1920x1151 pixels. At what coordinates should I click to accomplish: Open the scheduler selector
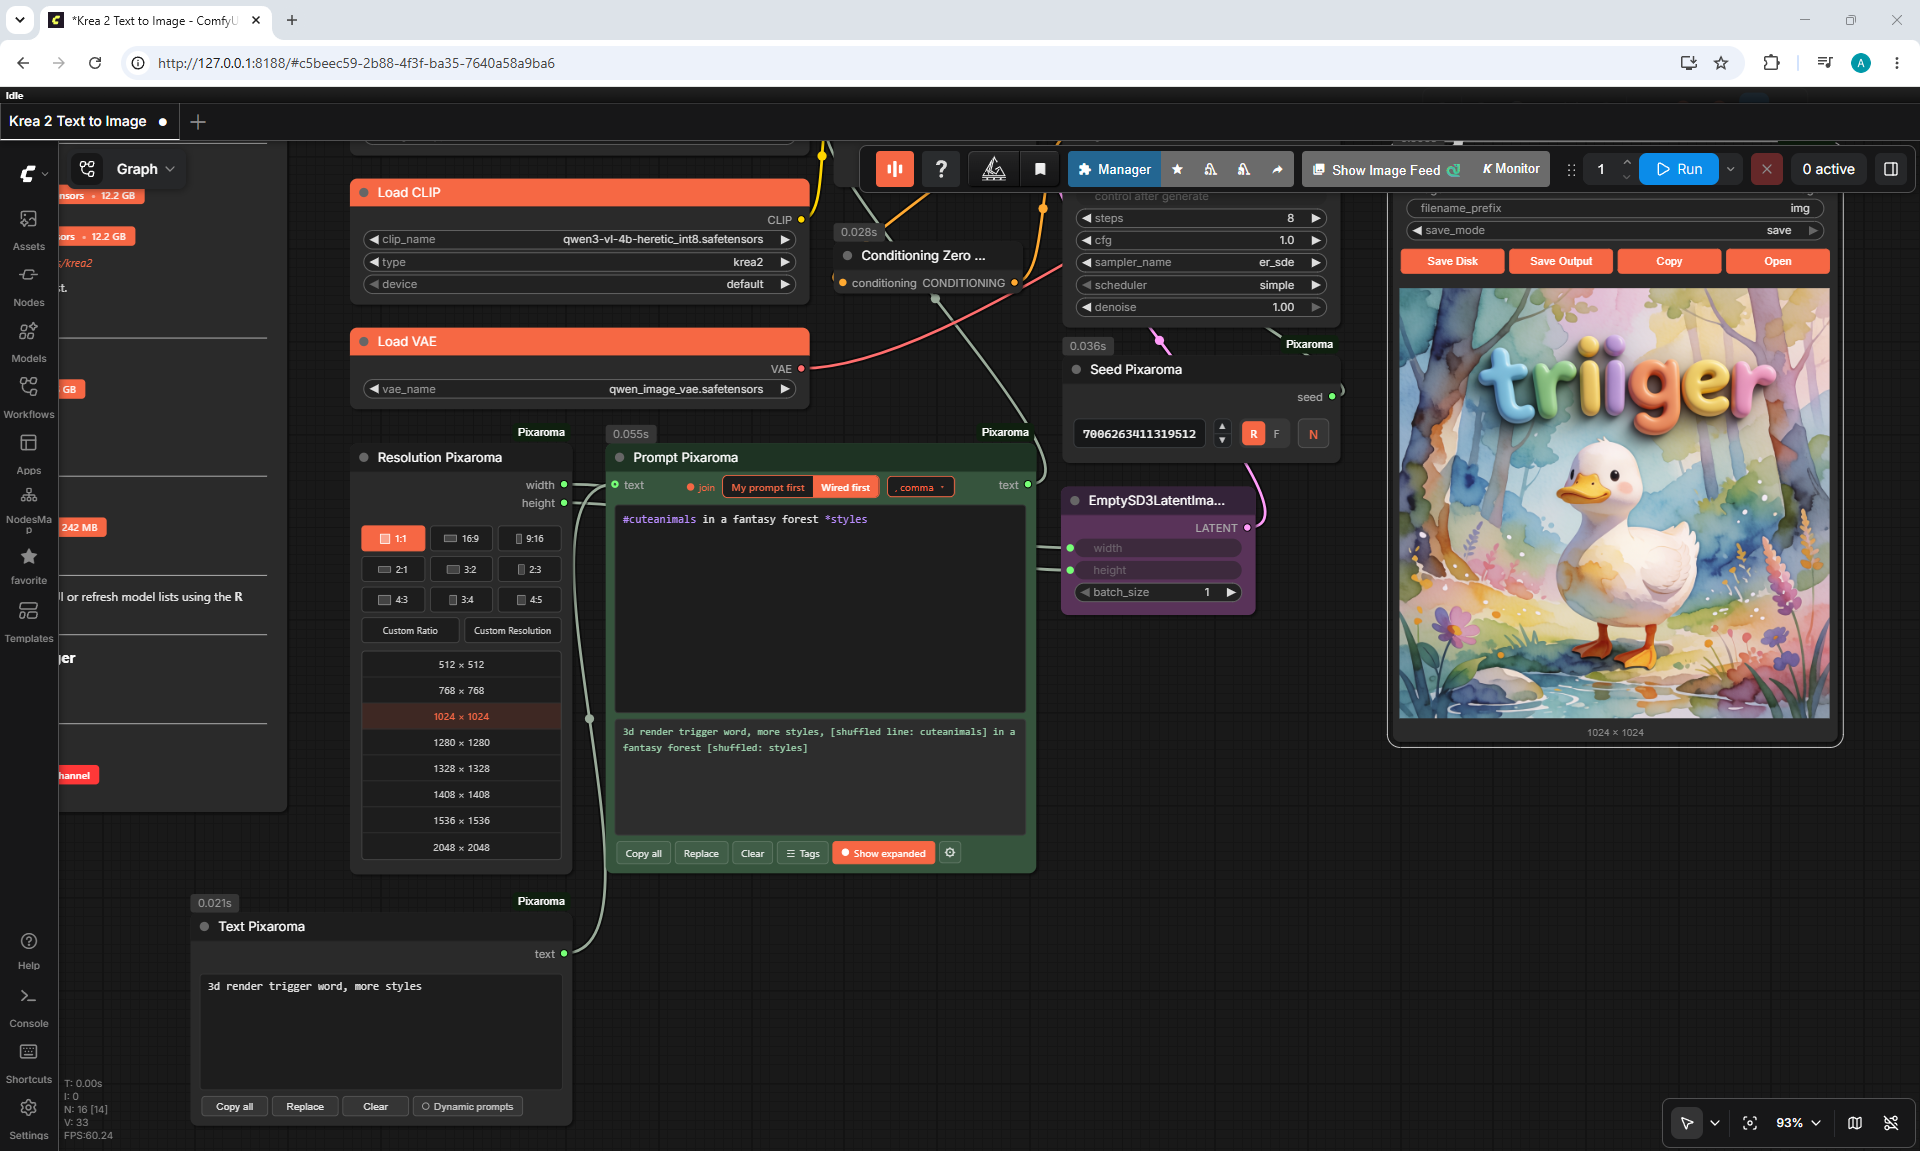coord(1201,285)
